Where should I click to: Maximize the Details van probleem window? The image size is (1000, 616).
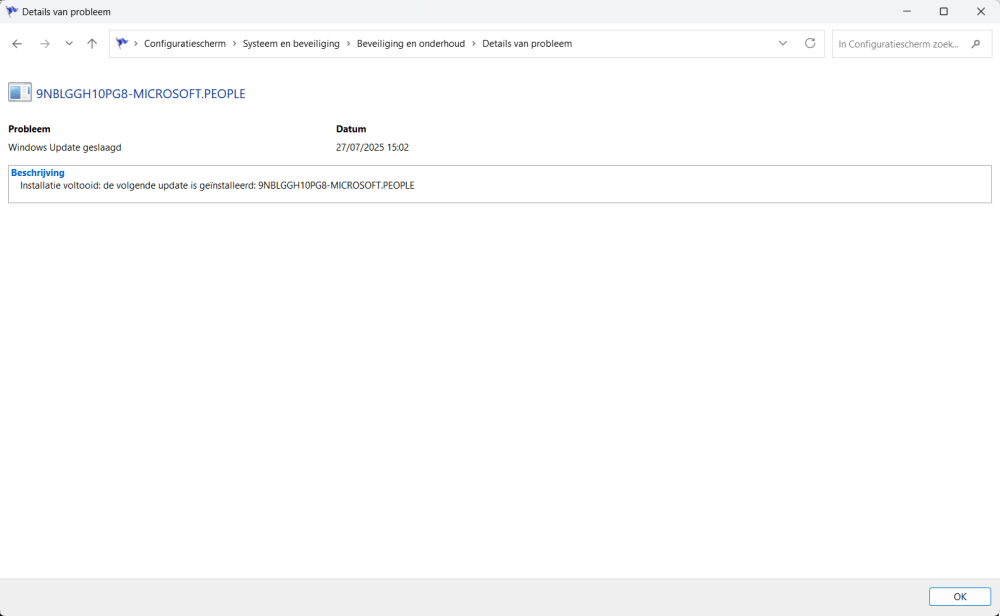(x=943, y=11)
